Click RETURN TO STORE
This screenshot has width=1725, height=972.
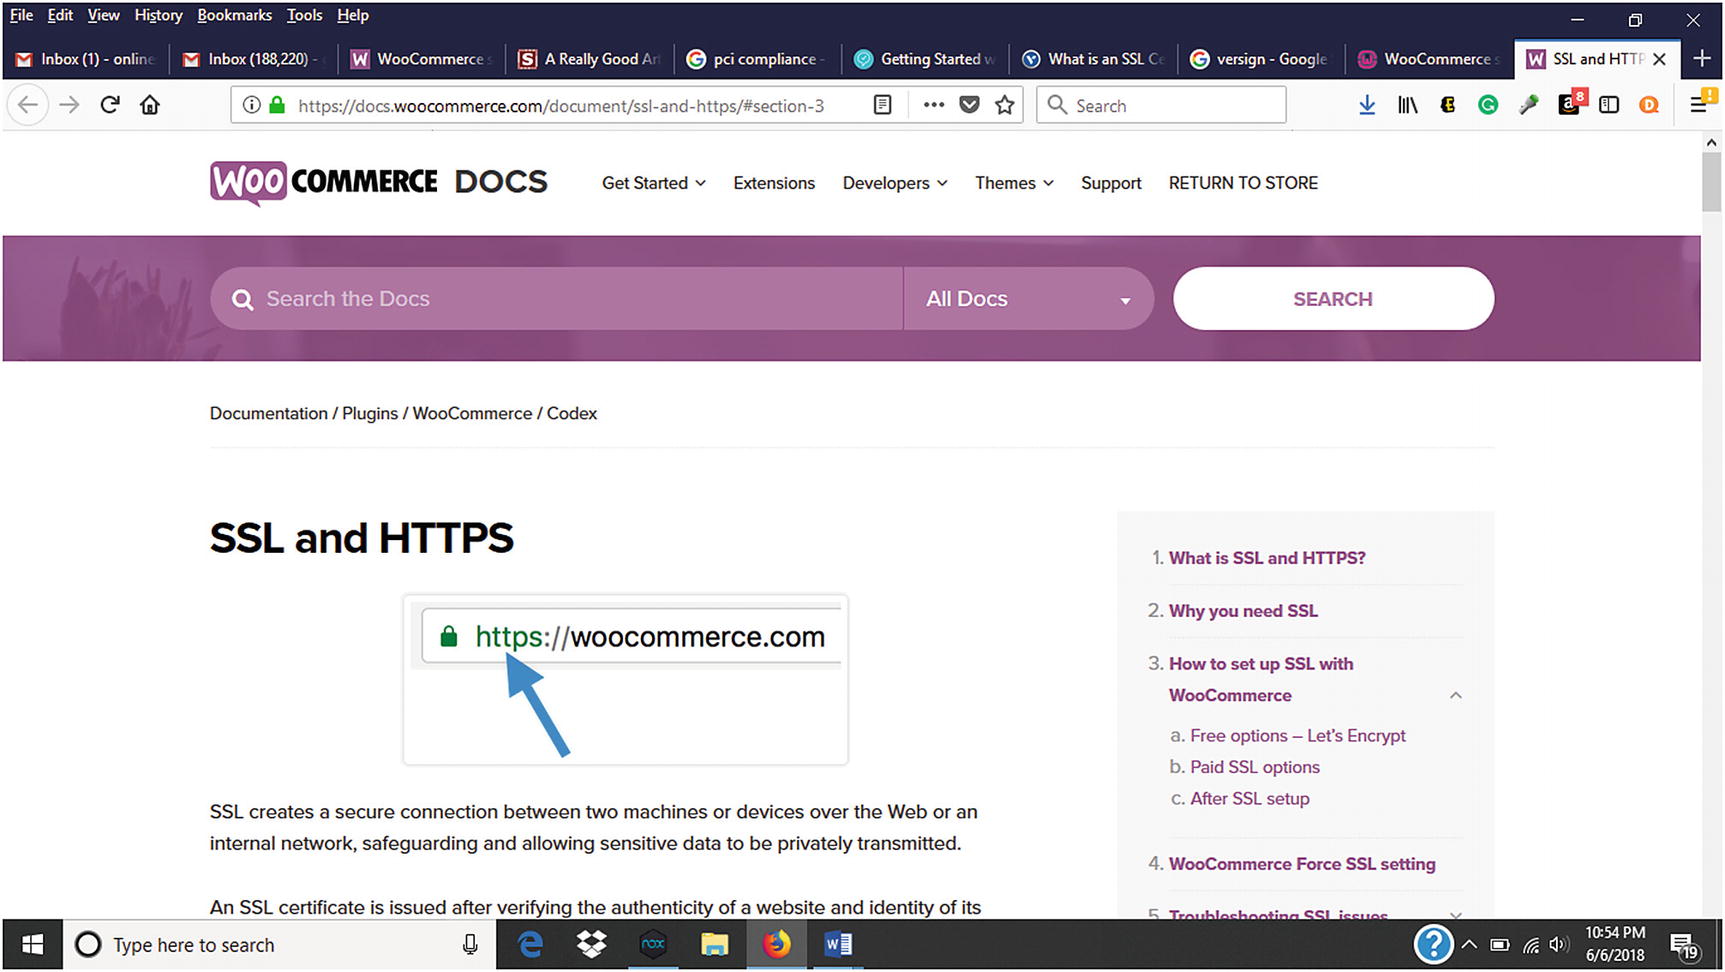(1243, 183)
